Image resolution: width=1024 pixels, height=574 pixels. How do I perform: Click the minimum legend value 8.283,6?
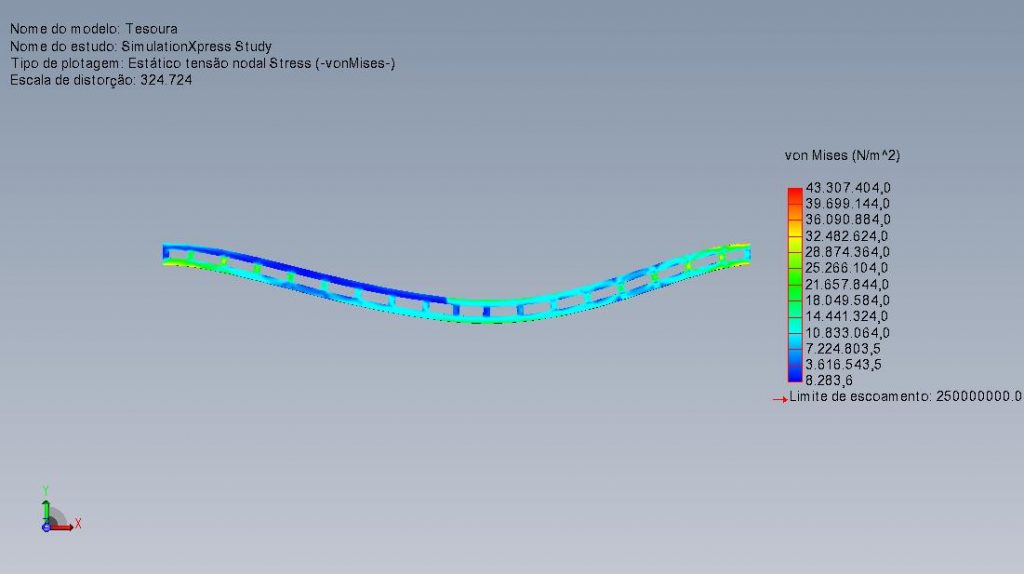(829, 381)
